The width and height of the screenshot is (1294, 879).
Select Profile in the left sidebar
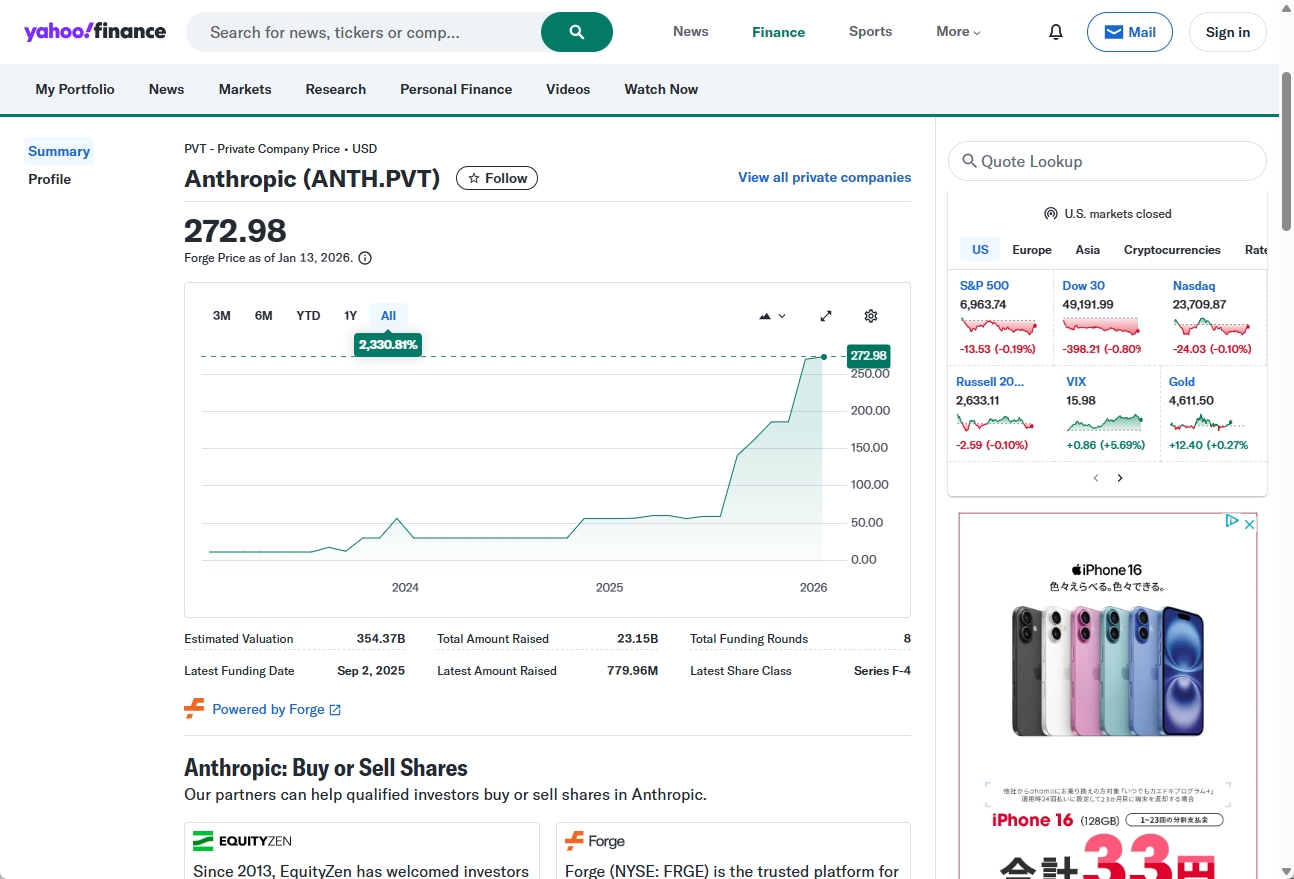point(50,179)
